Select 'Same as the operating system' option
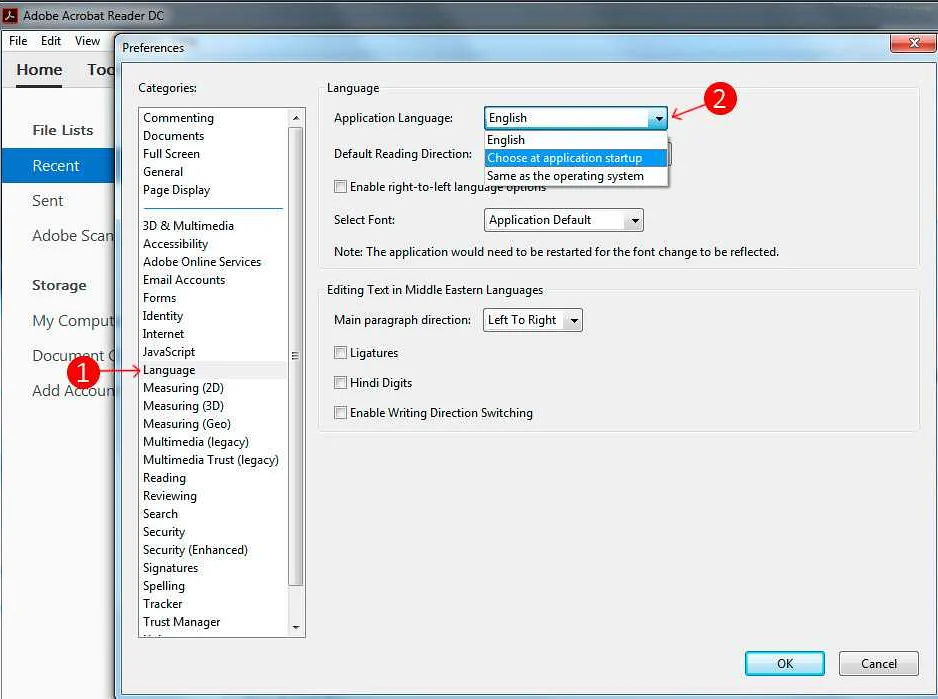This screenshot has width=938, height=699. 565,176
